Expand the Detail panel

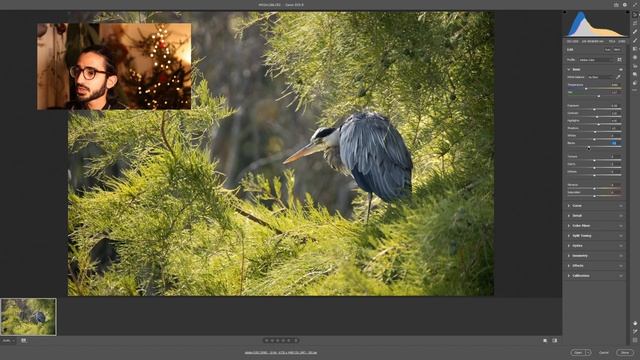click(x=569, y=216)
